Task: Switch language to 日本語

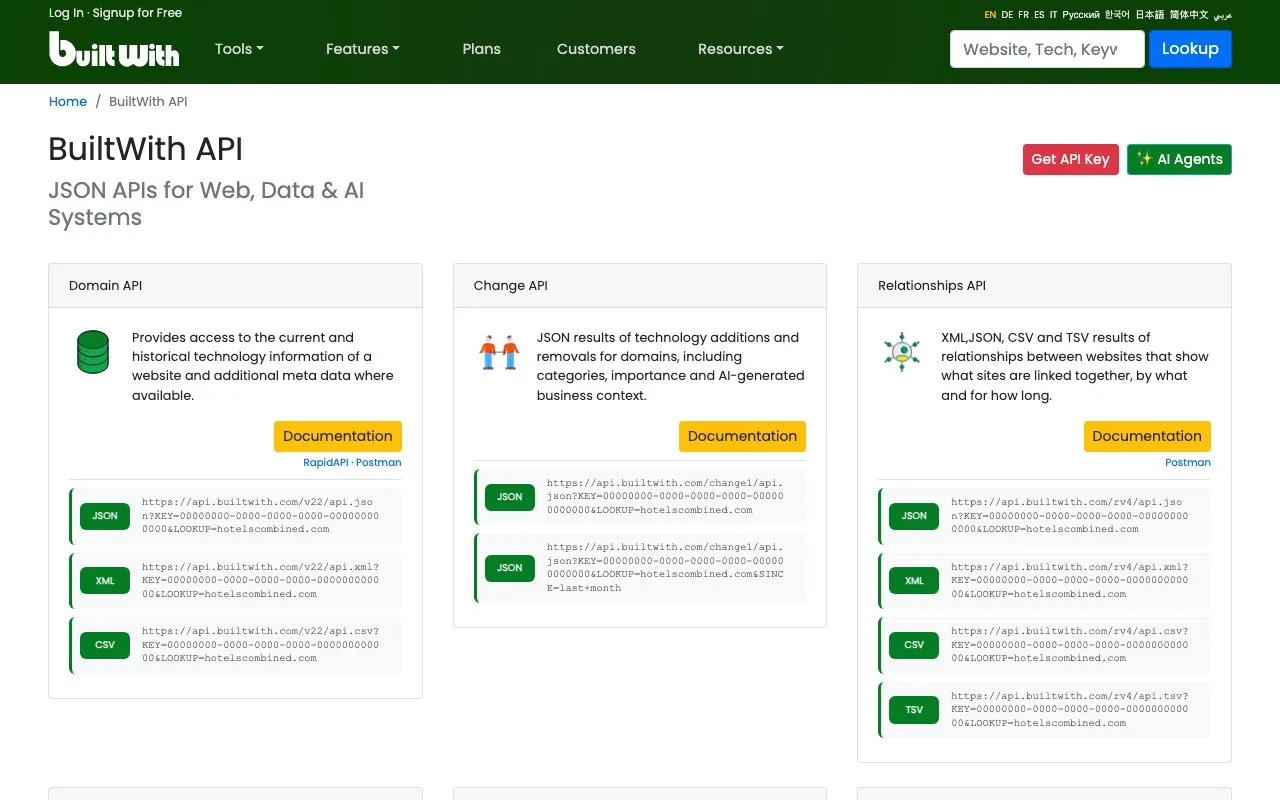Action: tap(1150, 15)
